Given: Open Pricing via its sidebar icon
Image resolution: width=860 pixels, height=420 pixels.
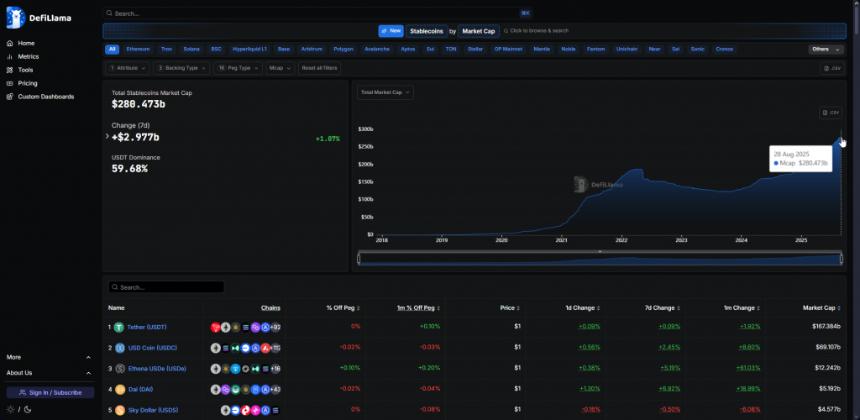Looking at the screenshot, I should point(10,83).
